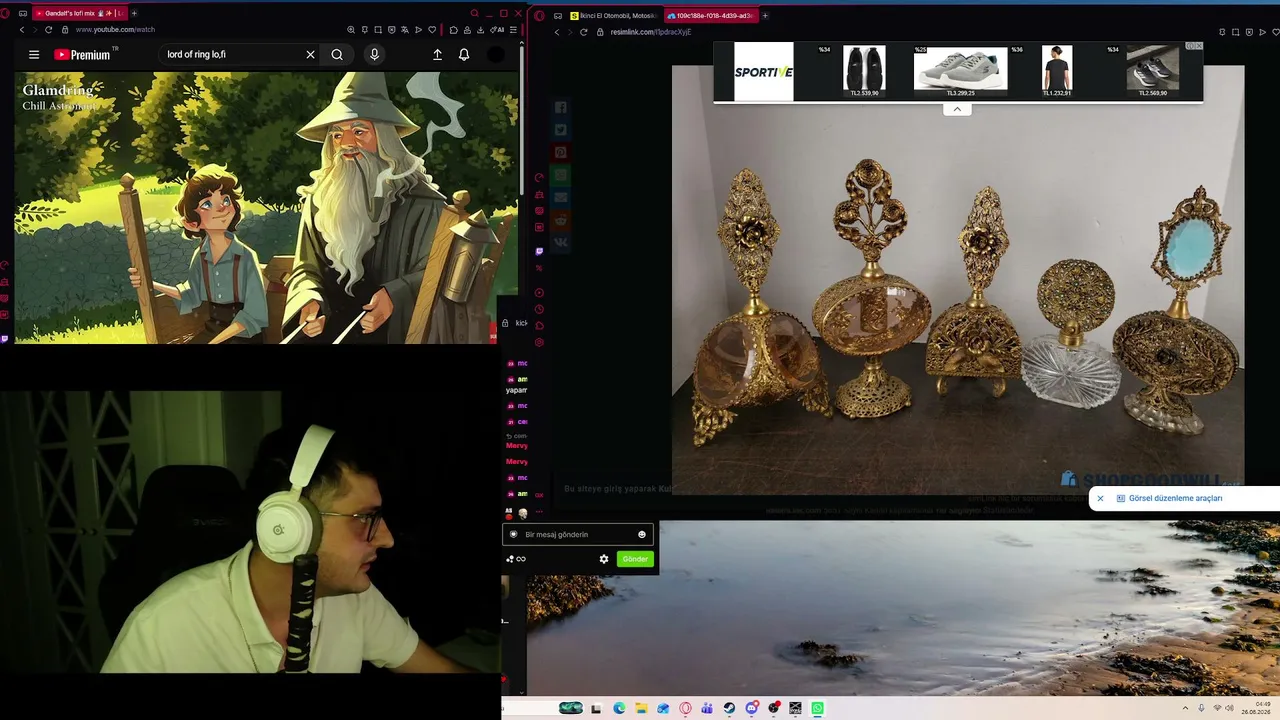Share the image on Twitter
Viewport: 1280px width, 720px height.
coord(560,130)
